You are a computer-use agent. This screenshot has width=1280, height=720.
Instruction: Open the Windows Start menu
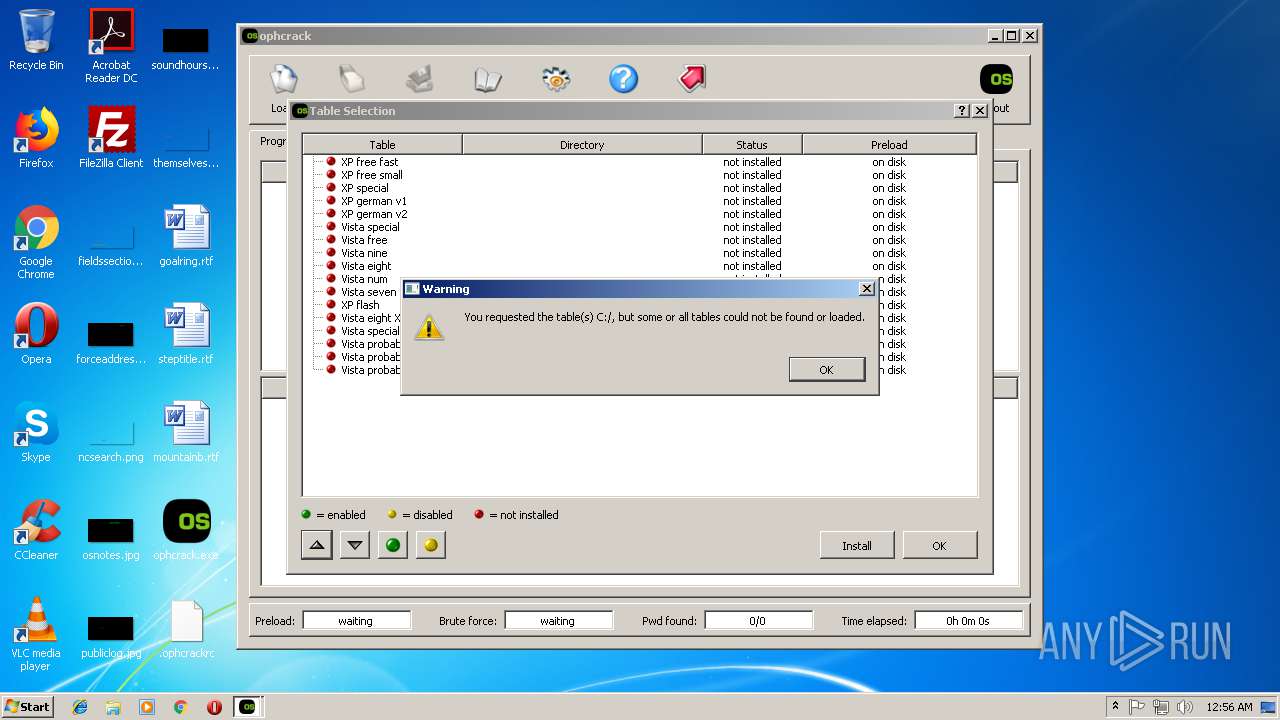point(28,706)
